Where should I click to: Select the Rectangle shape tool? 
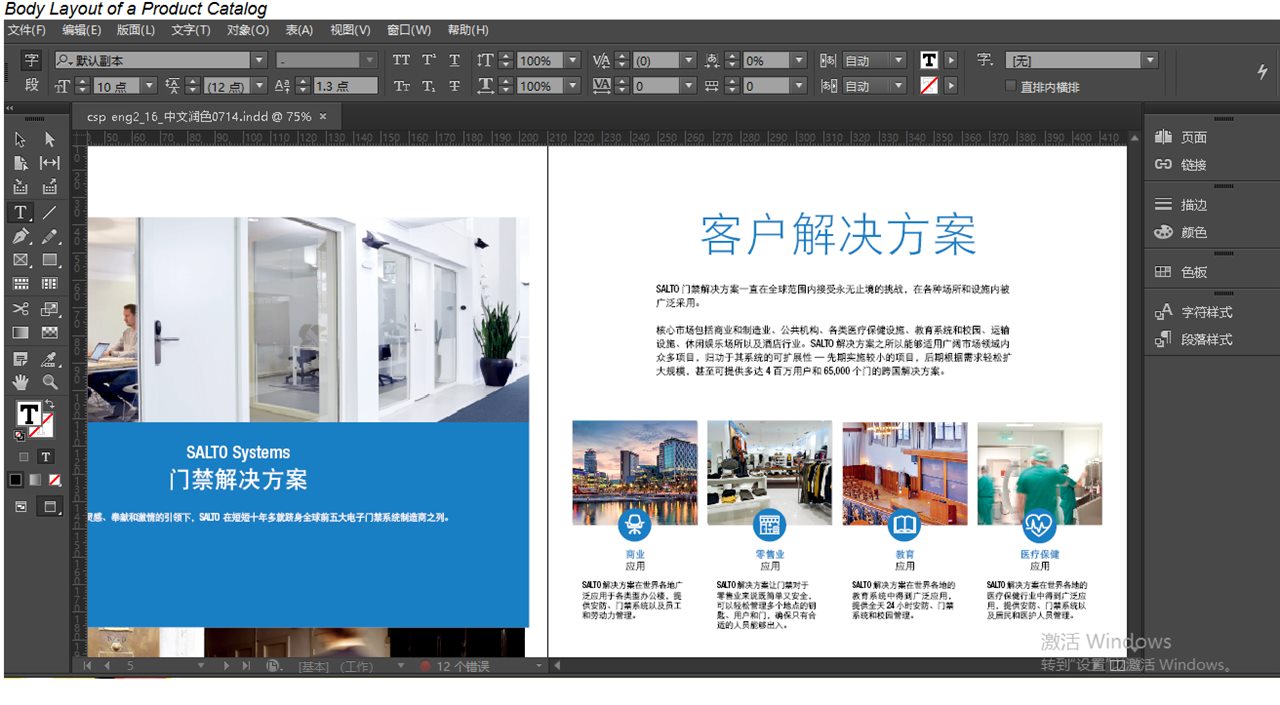click(49, 260)
